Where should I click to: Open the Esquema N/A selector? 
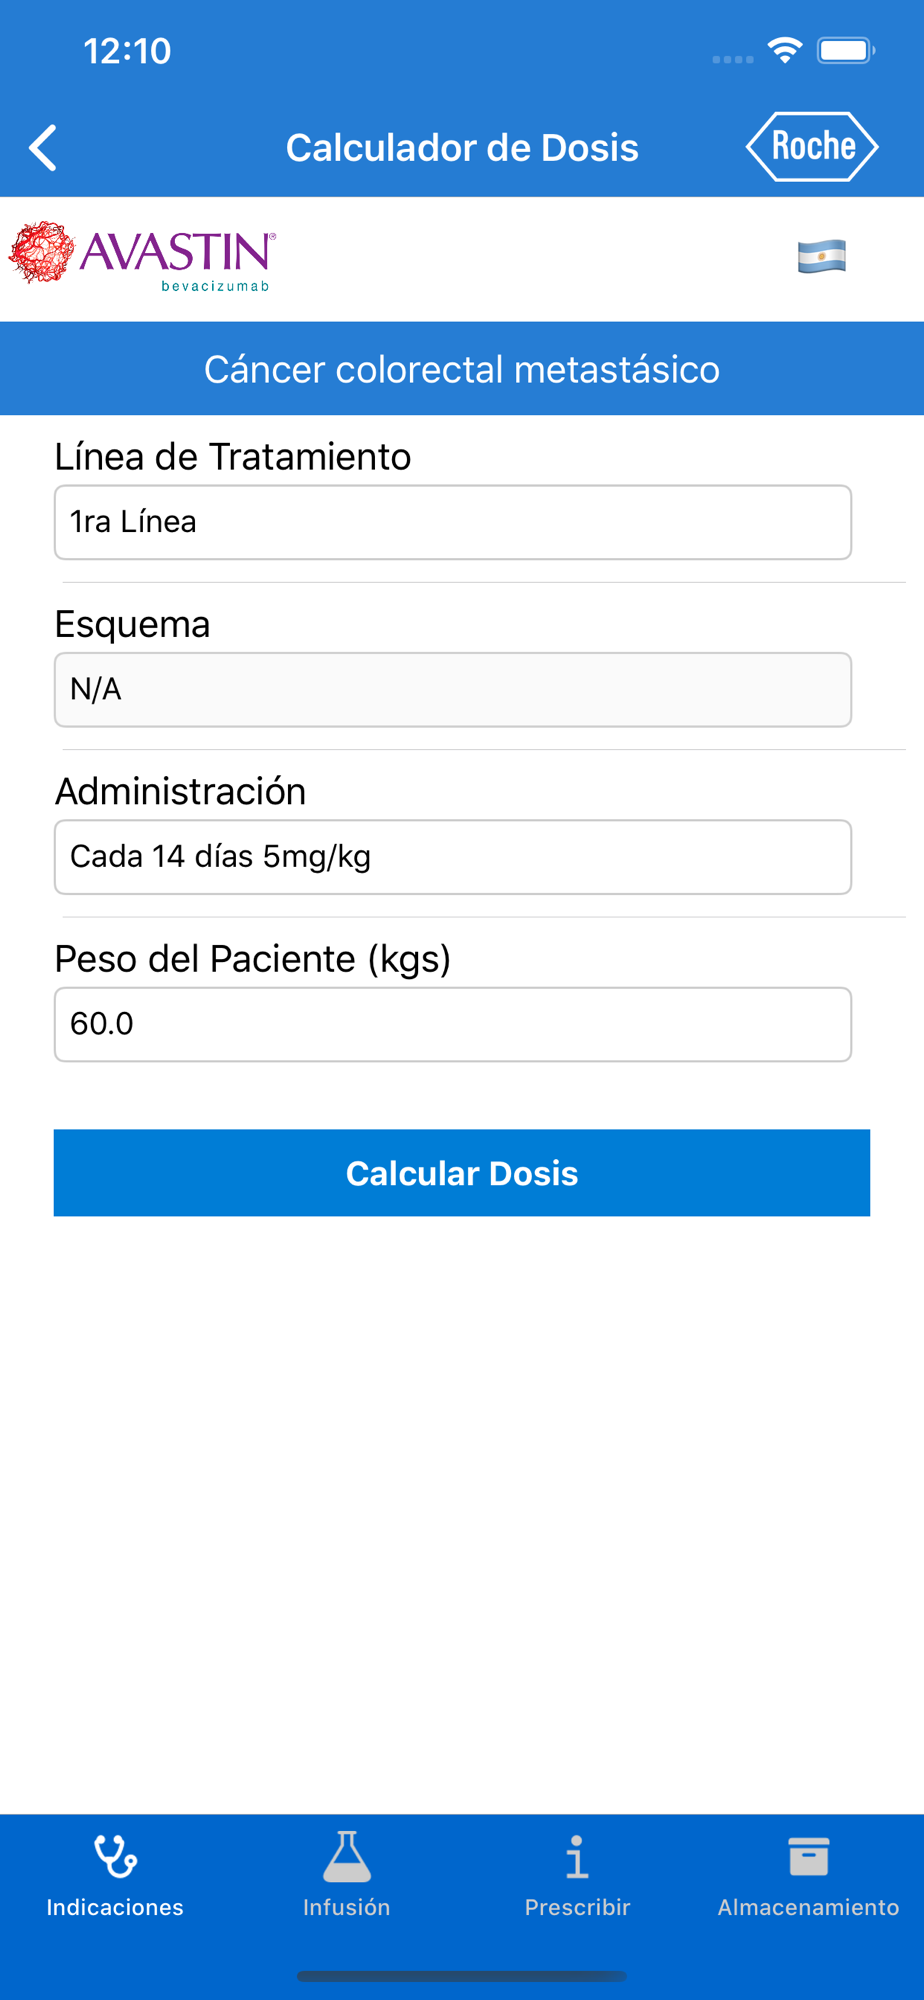(453, 690)
